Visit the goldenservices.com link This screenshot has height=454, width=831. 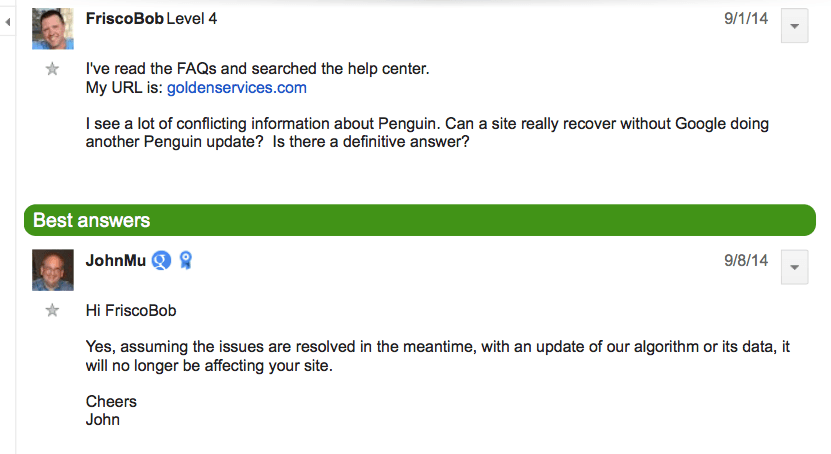click(x=236, y=88)
